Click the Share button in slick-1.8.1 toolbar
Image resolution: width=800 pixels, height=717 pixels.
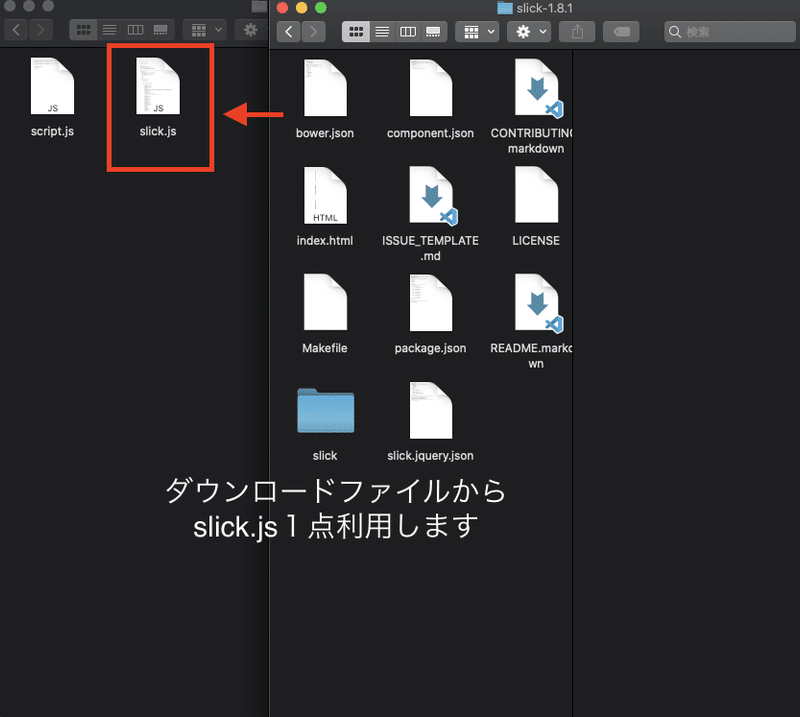(x=577, y=32)
